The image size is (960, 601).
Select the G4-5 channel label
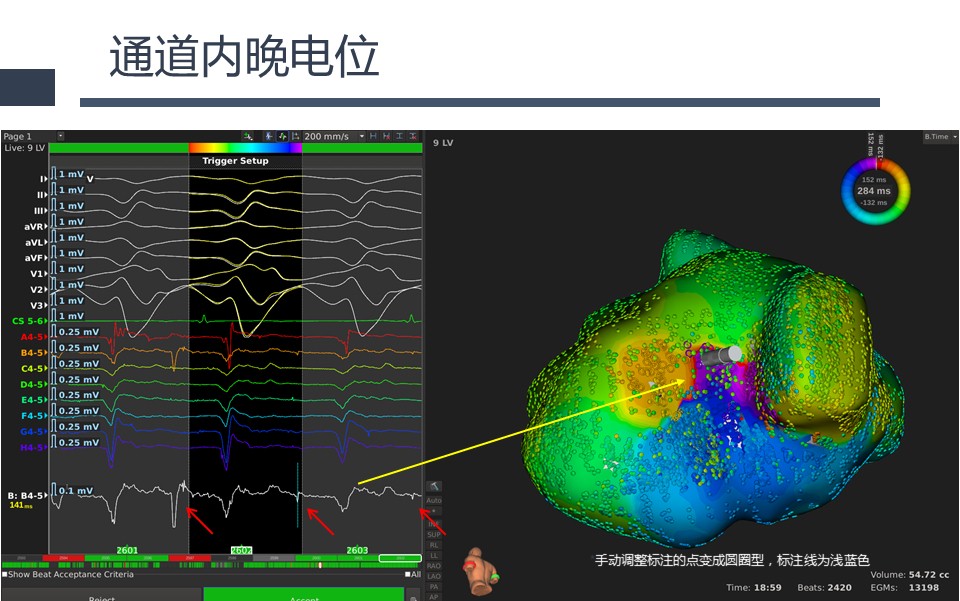(32, 431)
